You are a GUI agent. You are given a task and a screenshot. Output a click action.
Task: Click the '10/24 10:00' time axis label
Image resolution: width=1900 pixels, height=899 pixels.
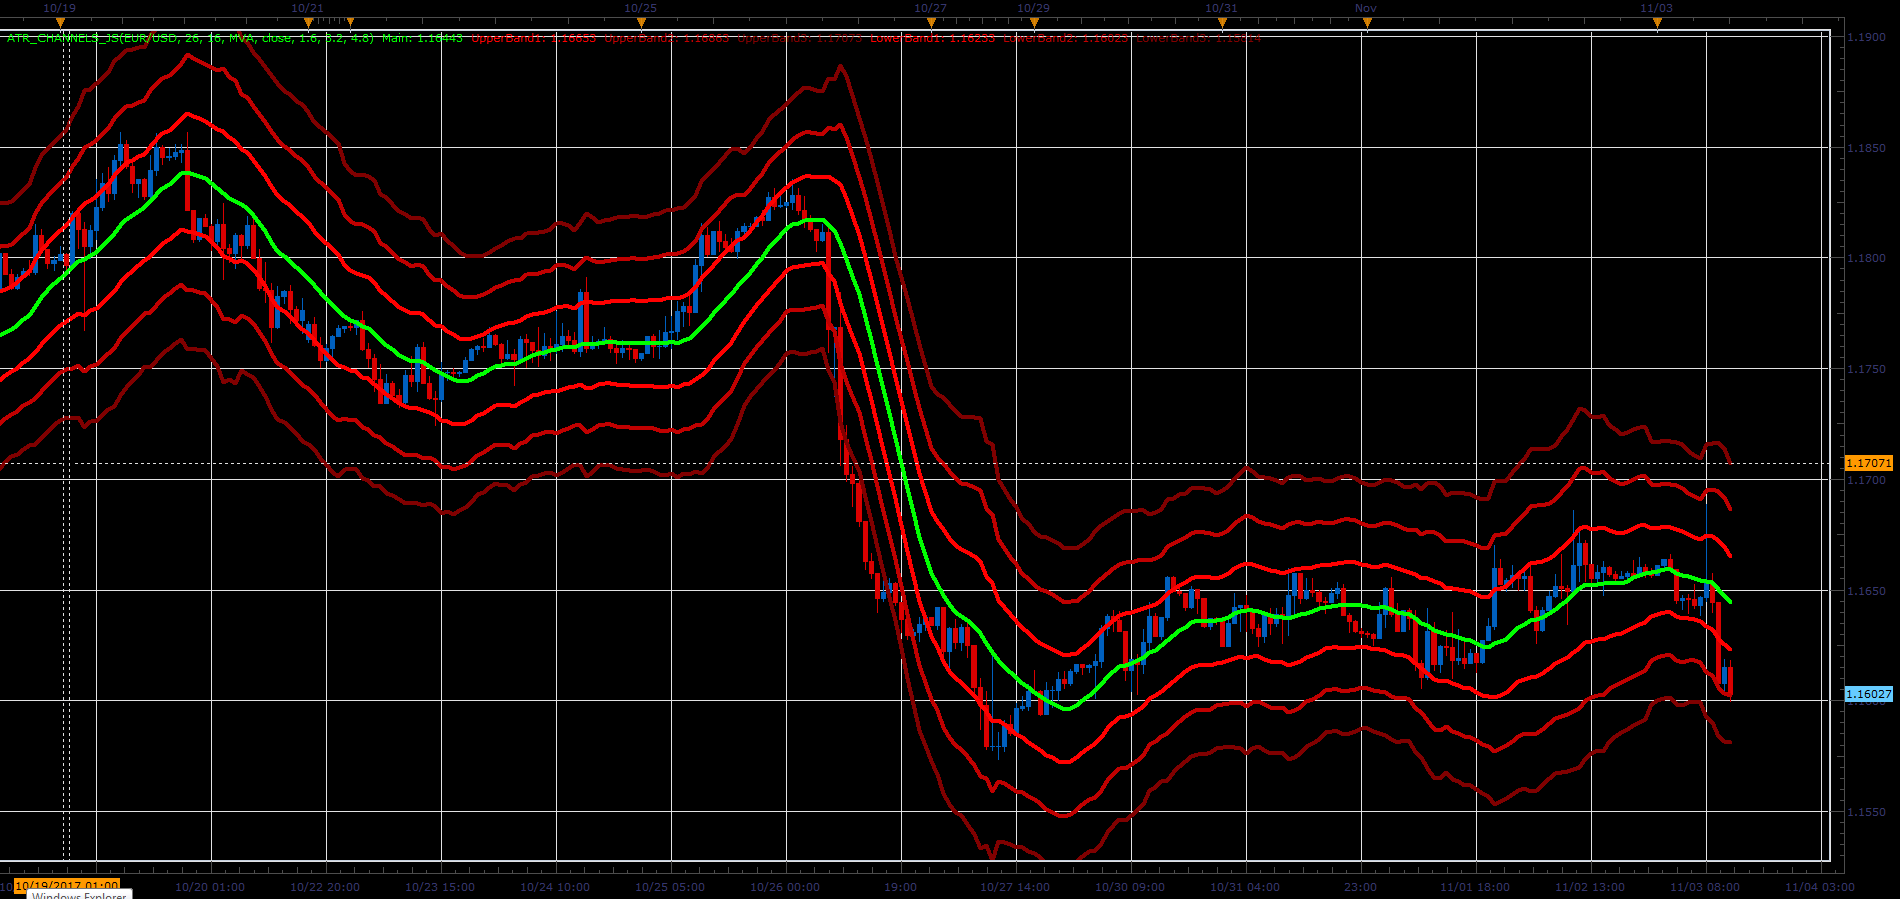pyautogui.click(x=555, y=887)
